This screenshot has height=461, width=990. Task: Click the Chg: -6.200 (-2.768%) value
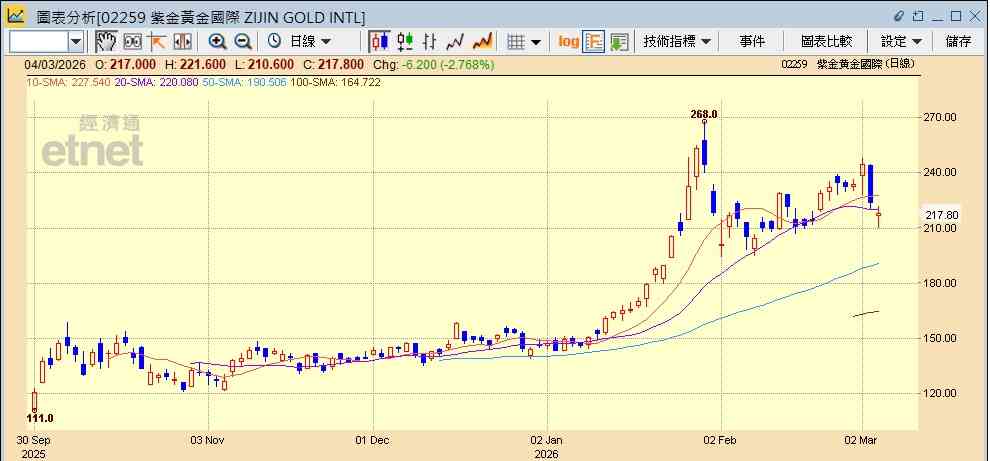point(434,65)
